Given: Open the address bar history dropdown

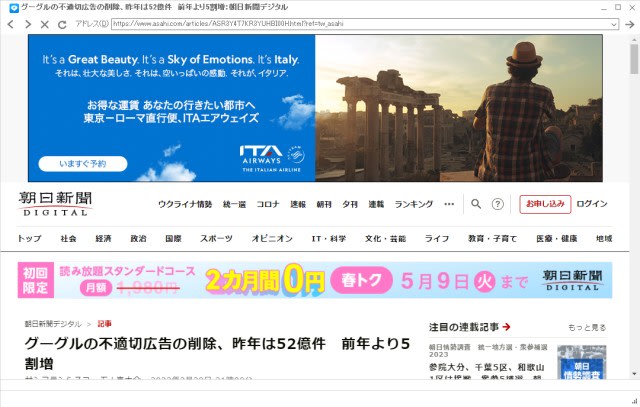Looking at the screenshot, I should tap(614, 24).
